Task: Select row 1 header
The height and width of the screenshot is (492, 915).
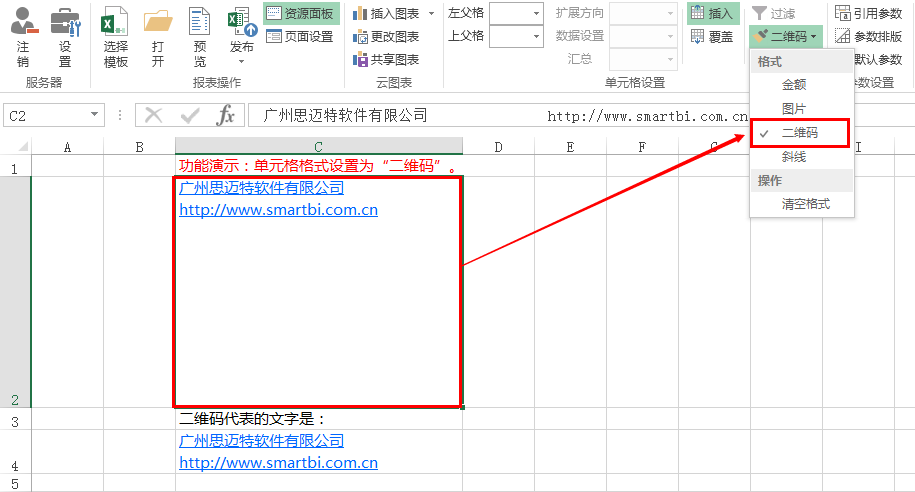Action: 15,166
